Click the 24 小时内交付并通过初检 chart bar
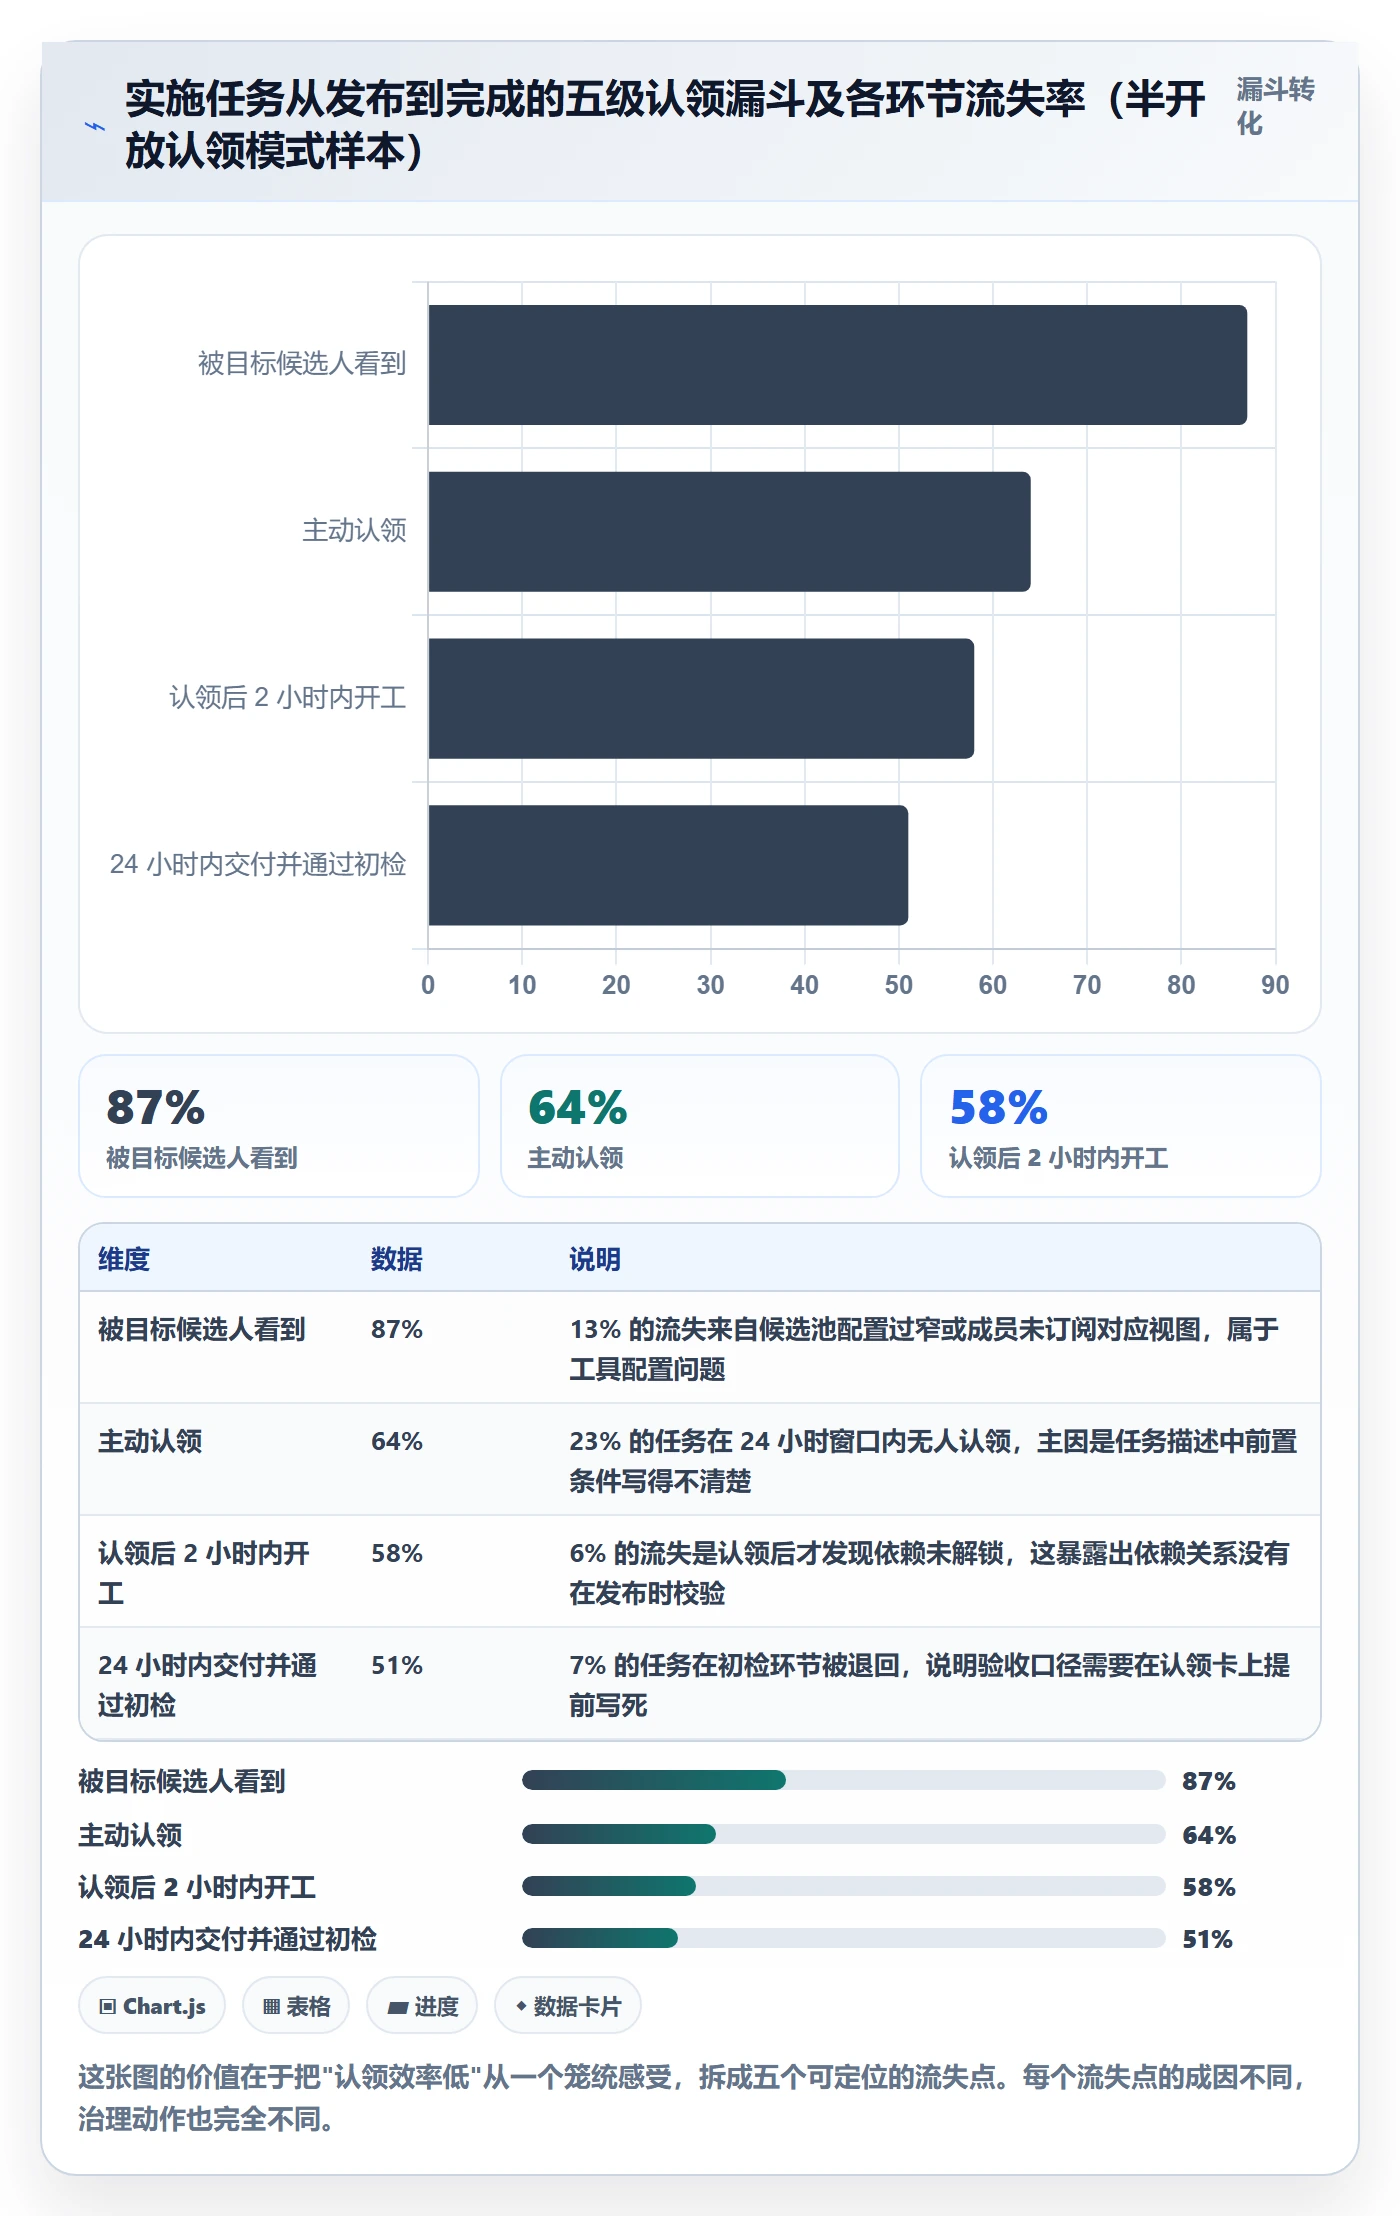The width and height of the screenshot is (1400, 2216). 668,865
